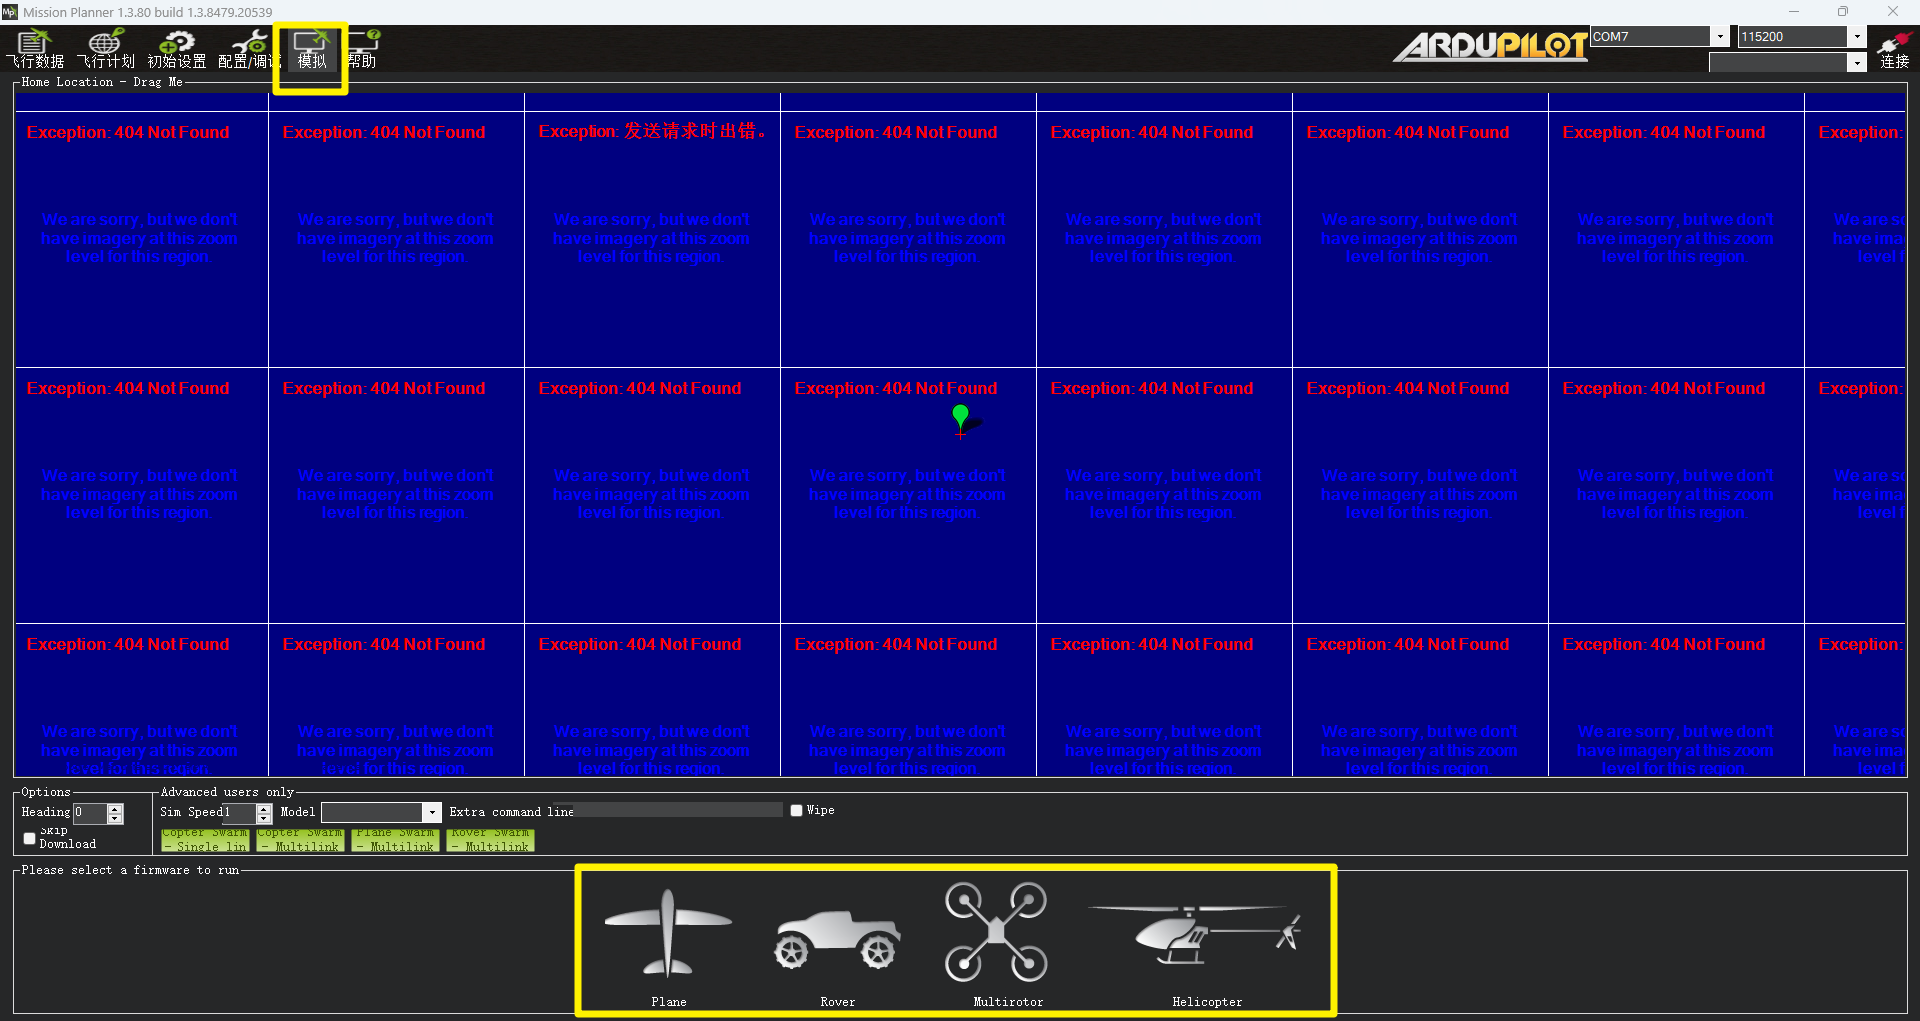The height and width of the screenshot is (1021, 1920).
Task: Open the 配置/调试 config tuning menu
Action: click(x=248, y=48)
